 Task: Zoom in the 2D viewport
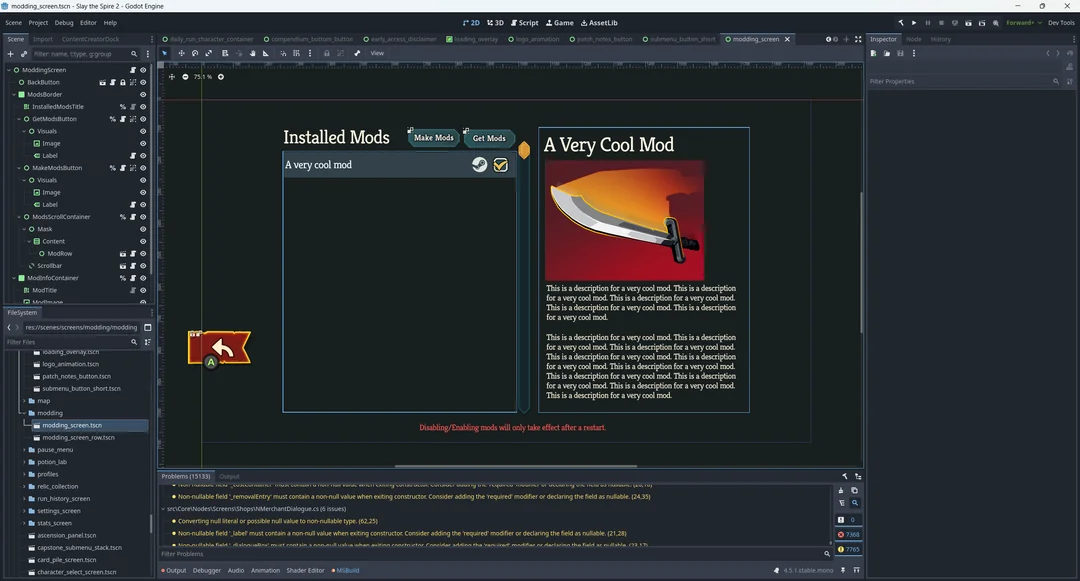point(221,77)
